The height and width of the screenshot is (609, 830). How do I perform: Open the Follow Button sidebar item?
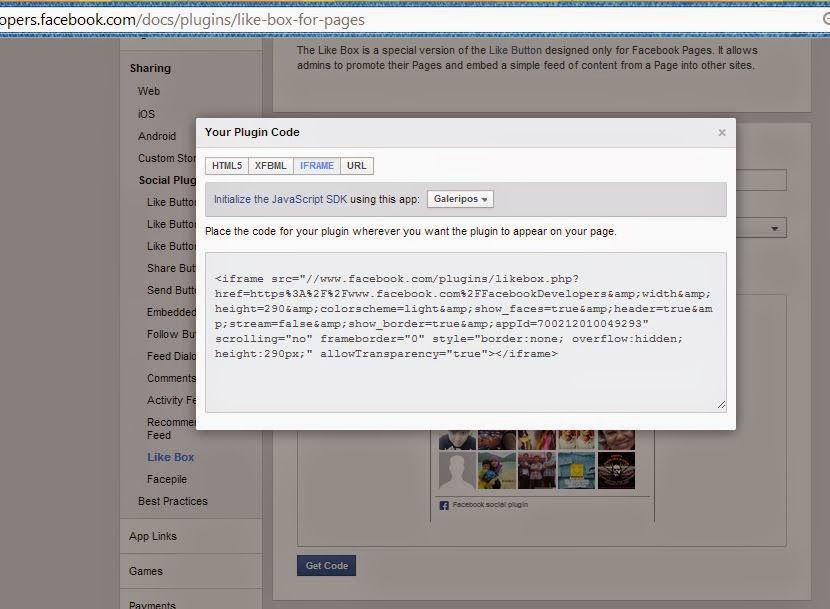click(x=172, y=334)
